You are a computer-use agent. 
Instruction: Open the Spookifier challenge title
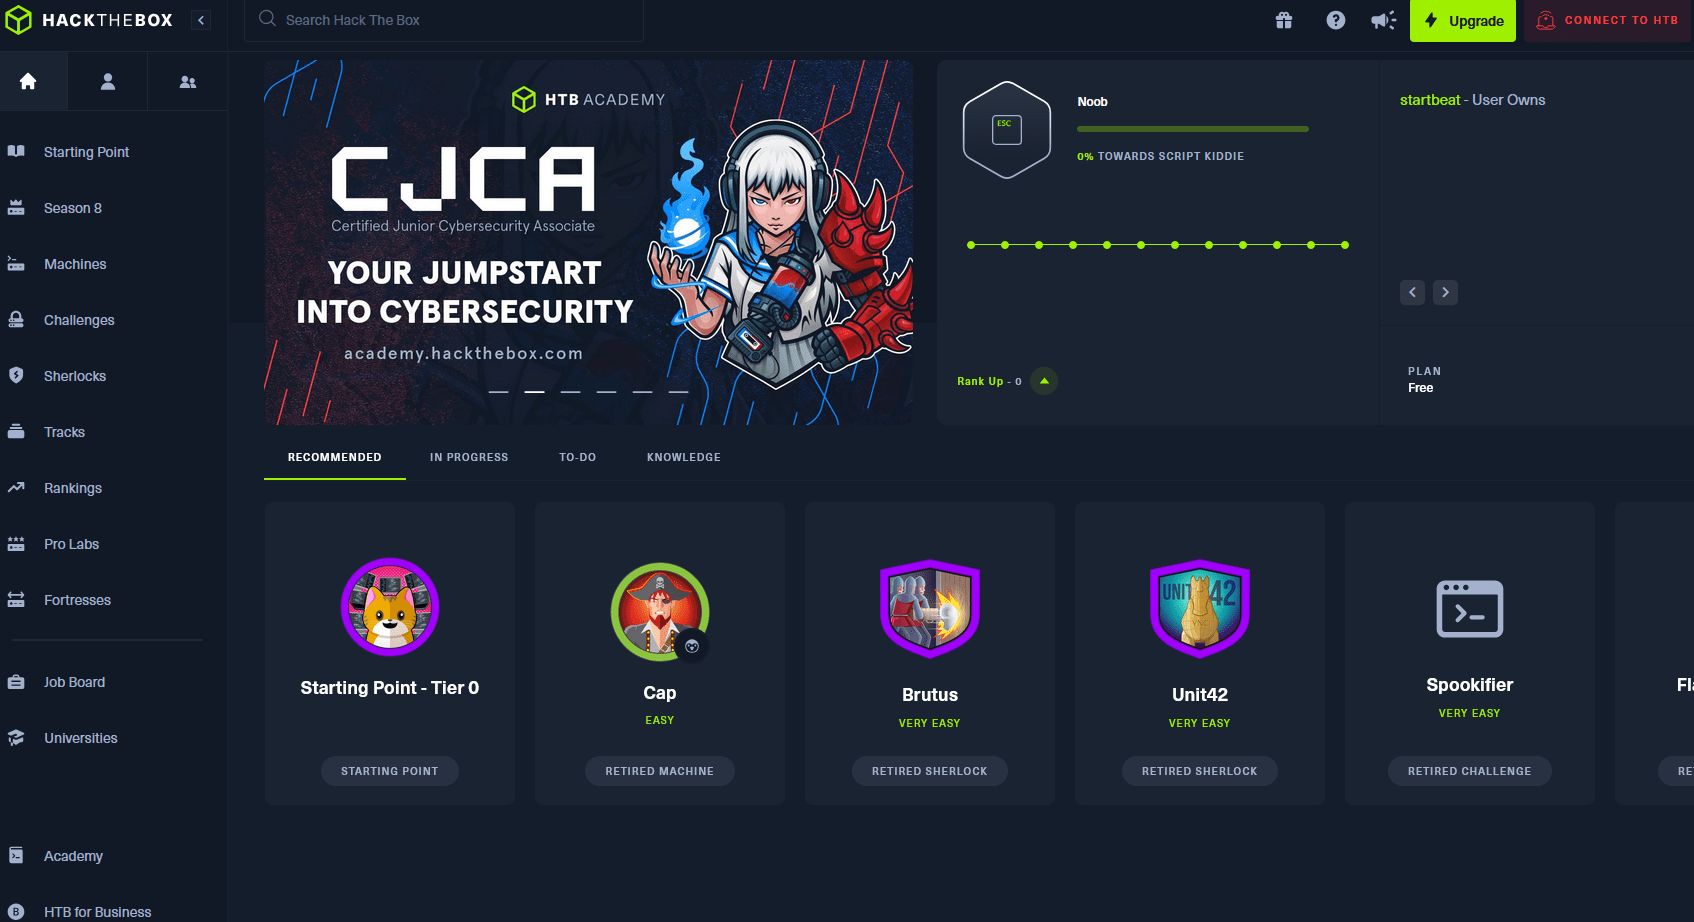click(x=1470, y=685)
